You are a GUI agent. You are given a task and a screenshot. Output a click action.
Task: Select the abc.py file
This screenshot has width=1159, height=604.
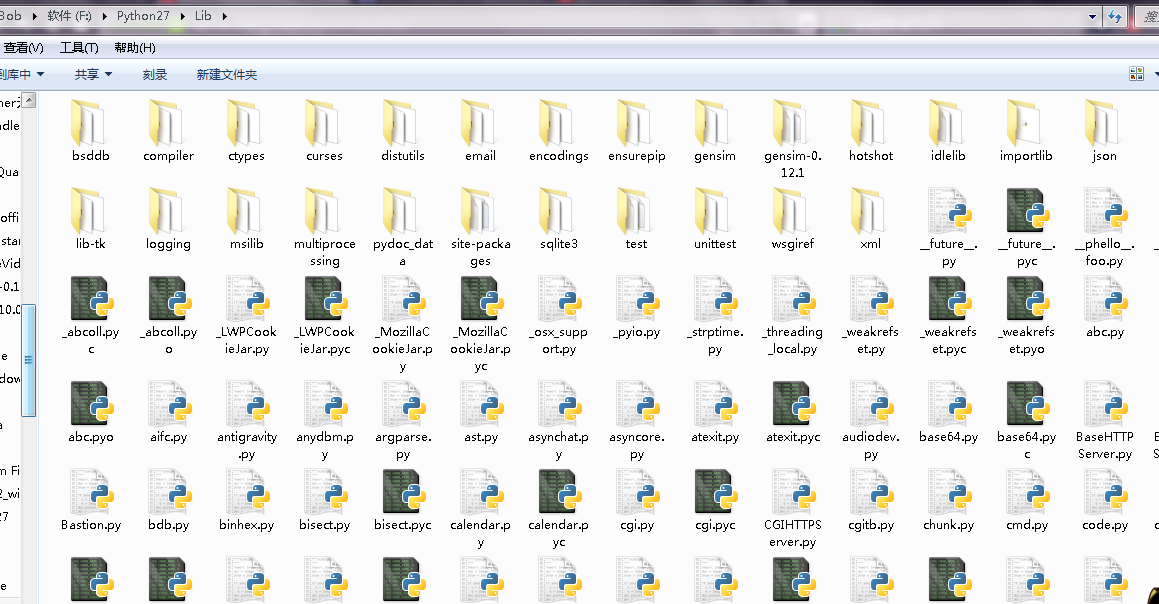1104,307
